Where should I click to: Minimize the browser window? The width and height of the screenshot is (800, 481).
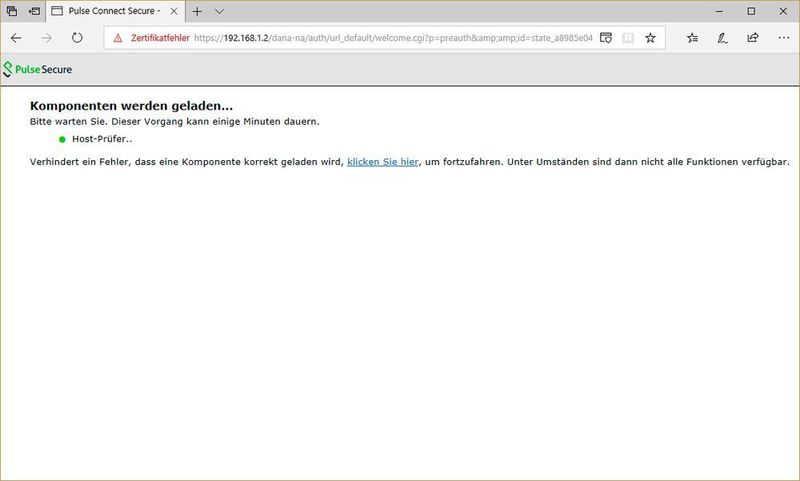[x=719, y=11]
